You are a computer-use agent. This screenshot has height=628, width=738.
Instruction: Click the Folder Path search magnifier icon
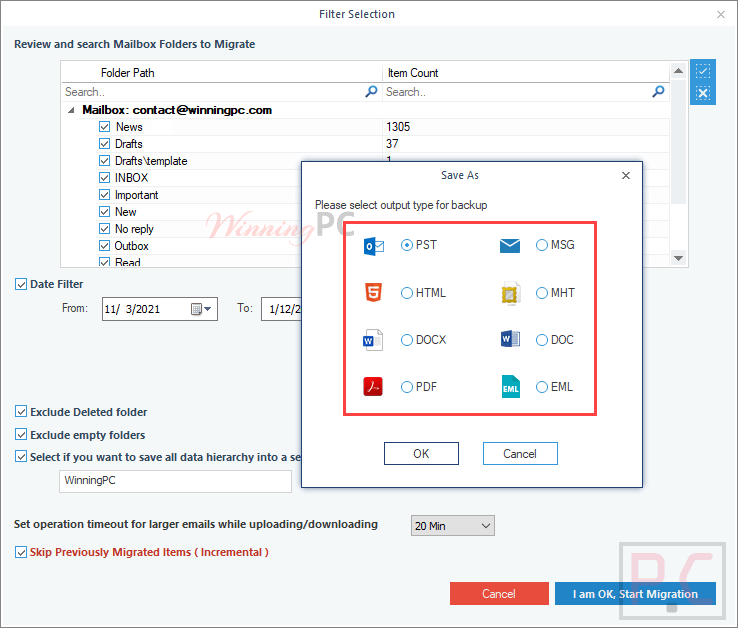click(371, 91)
